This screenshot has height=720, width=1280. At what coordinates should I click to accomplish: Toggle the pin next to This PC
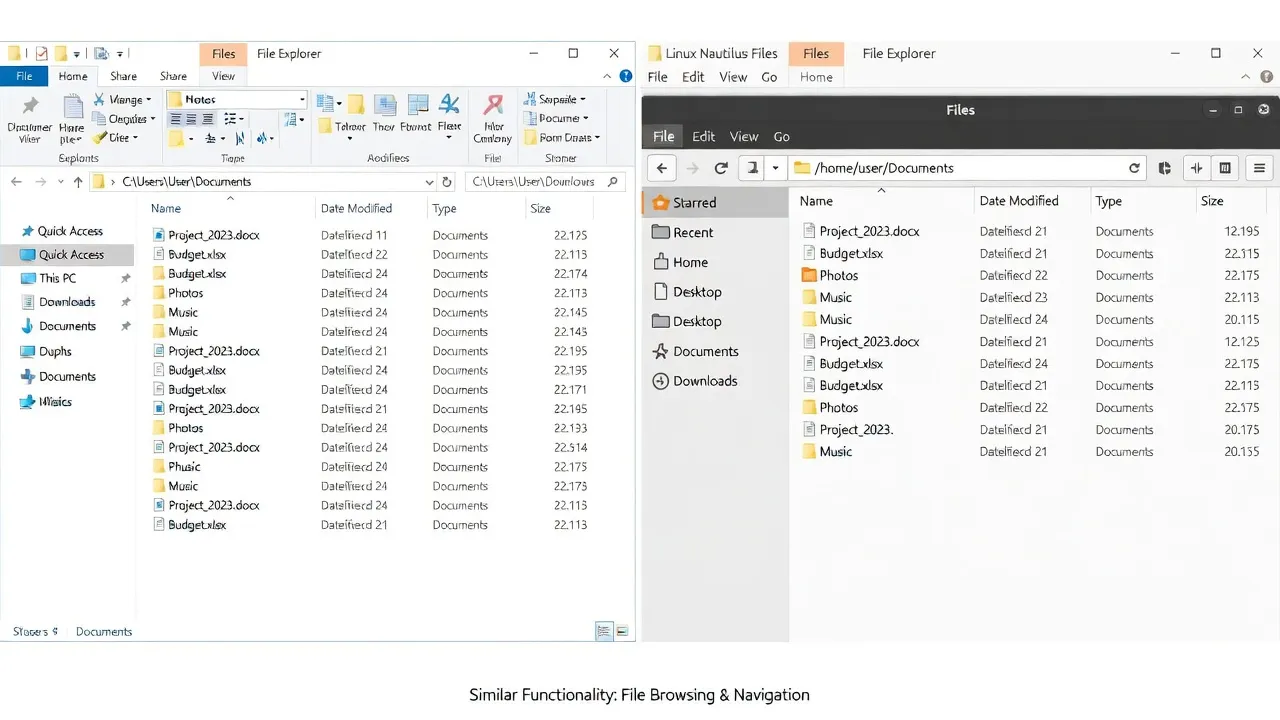(125, 278)
